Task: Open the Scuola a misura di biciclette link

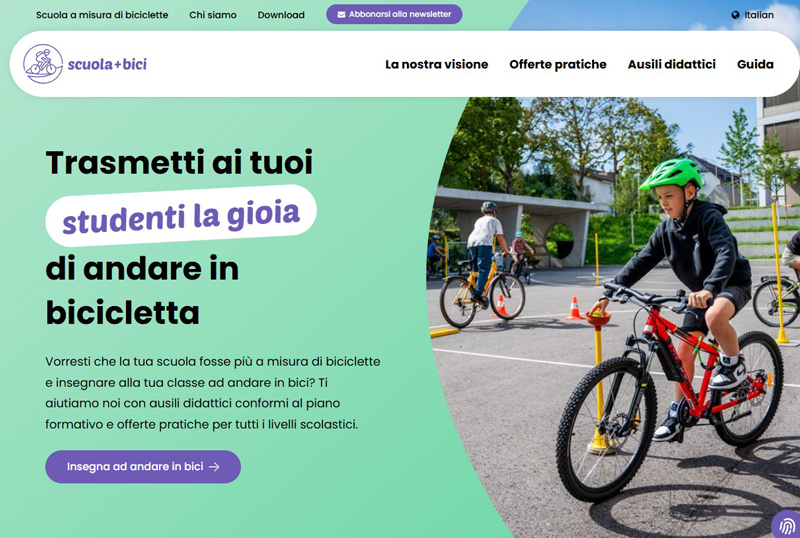Action: (102, 15)
